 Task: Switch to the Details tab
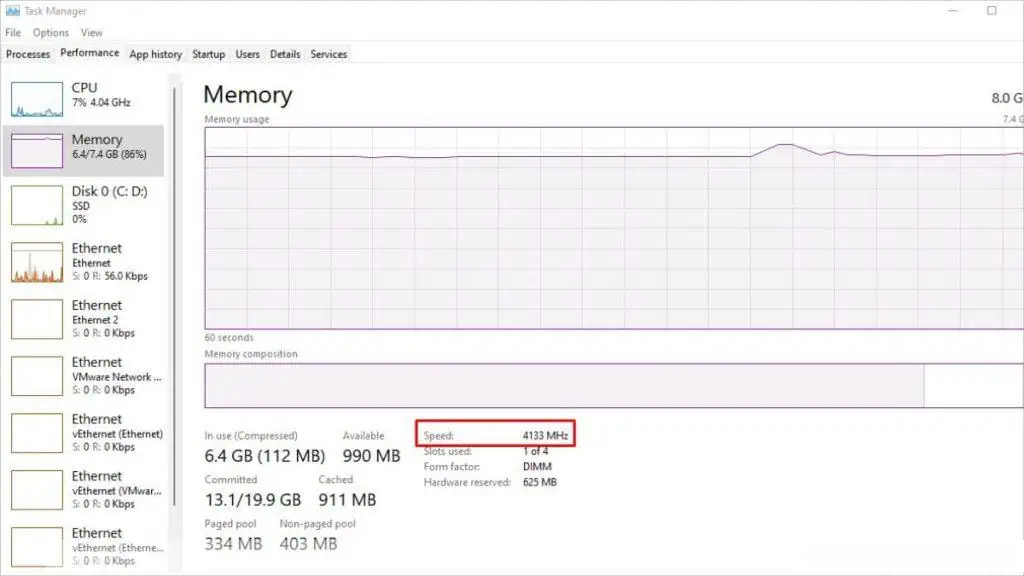pos(285,54)
